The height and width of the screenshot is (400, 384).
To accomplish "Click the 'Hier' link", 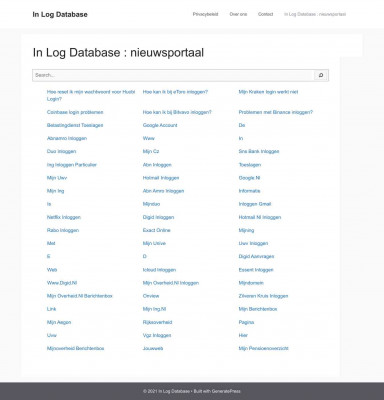I will tap(243, 335).
